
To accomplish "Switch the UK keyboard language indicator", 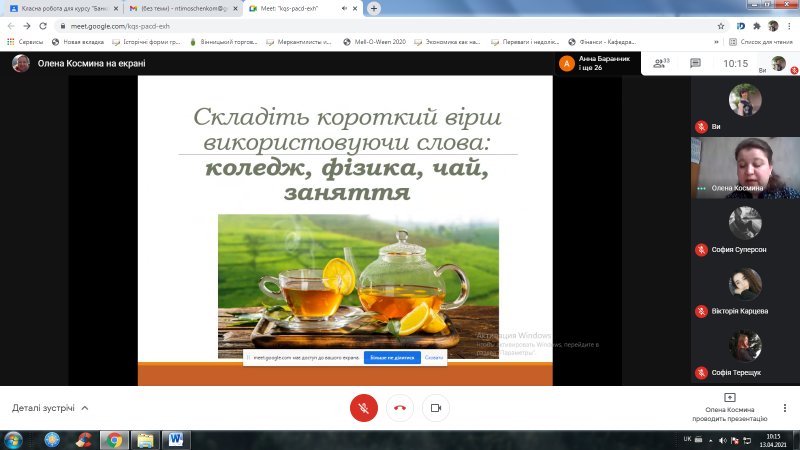I will click(687, 439).
